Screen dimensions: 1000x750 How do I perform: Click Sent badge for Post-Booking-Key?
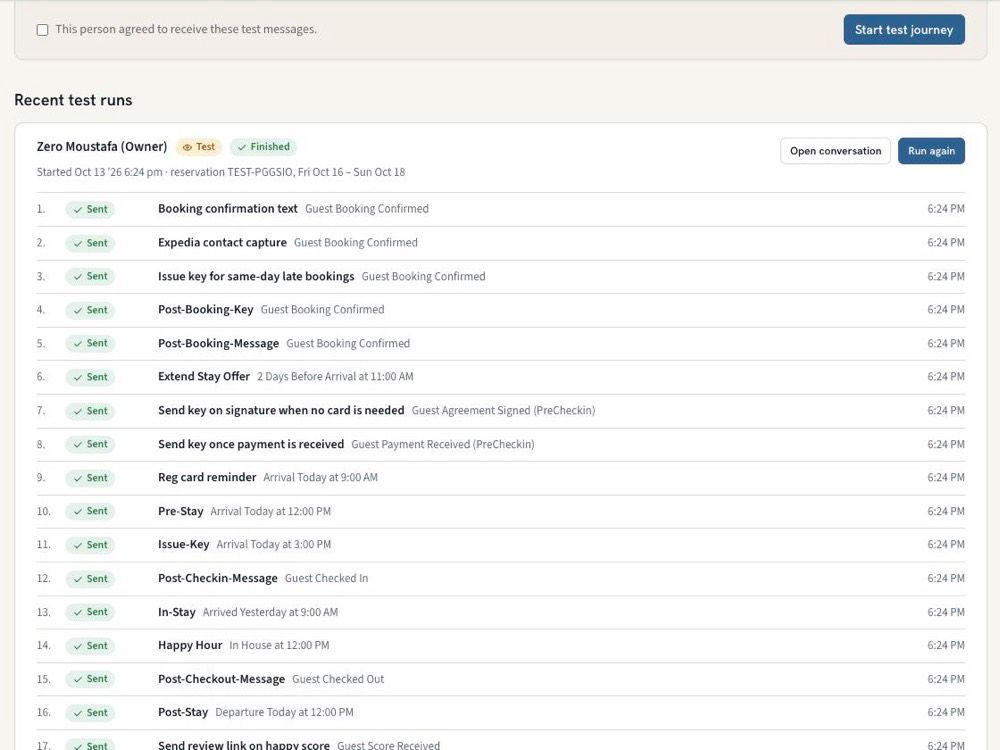[90, 310]
